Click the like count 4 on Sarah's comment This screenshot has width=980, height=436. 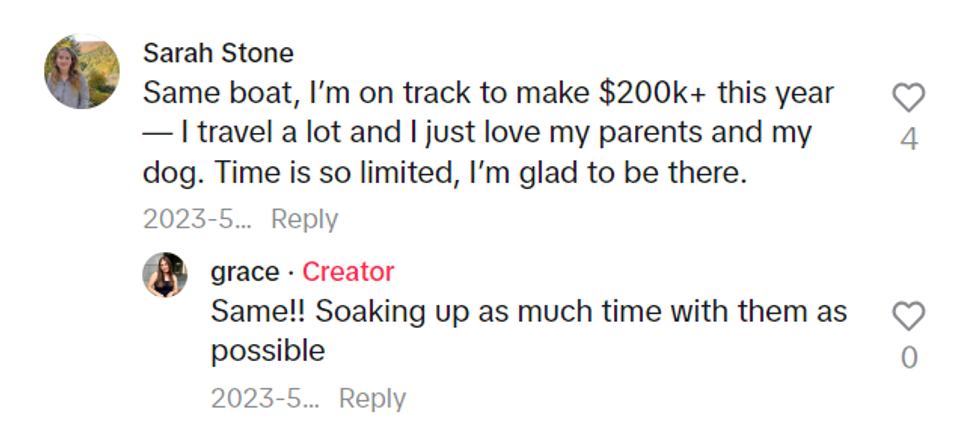point(908,139)
